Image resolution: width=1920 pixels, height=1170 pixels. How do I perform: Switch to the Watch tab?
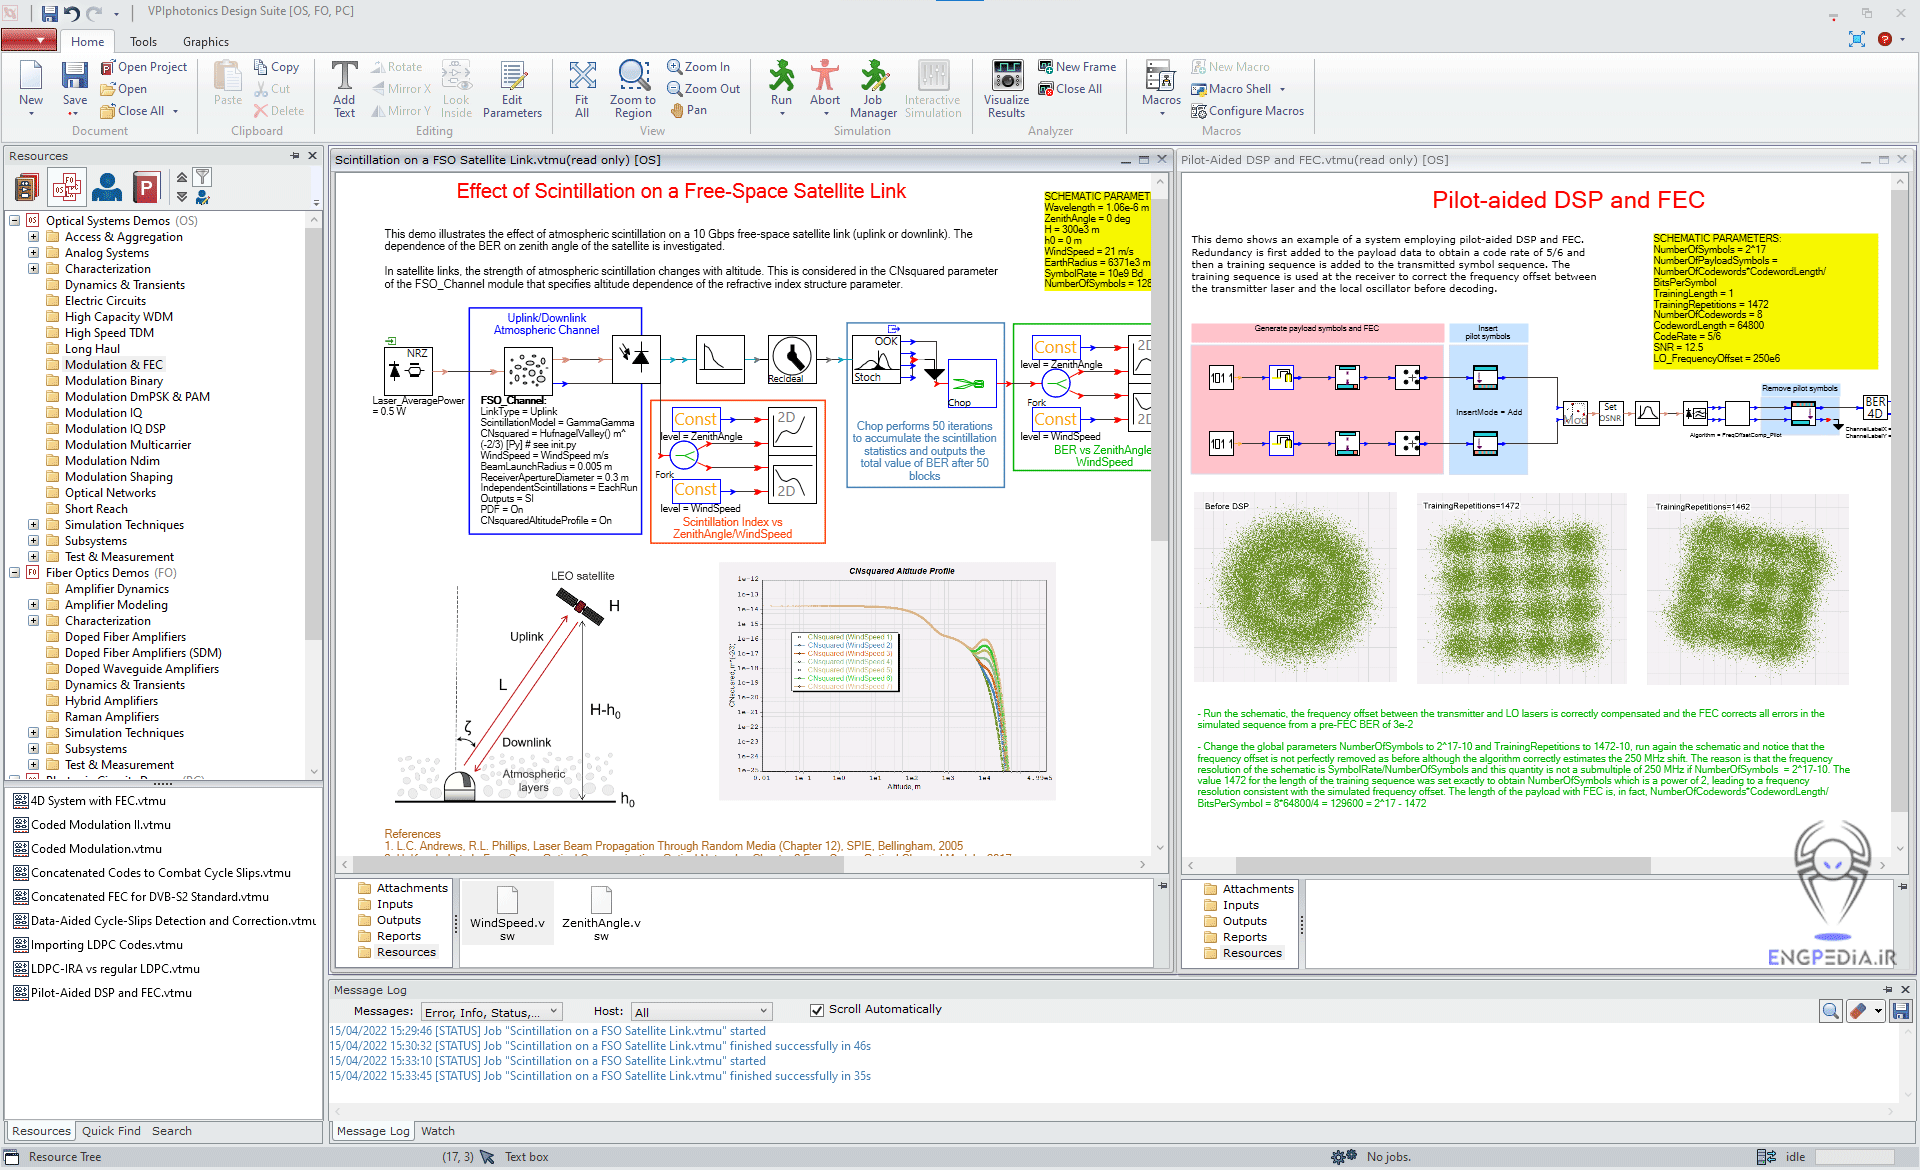pyautogui.click(x=438, y=1130)
